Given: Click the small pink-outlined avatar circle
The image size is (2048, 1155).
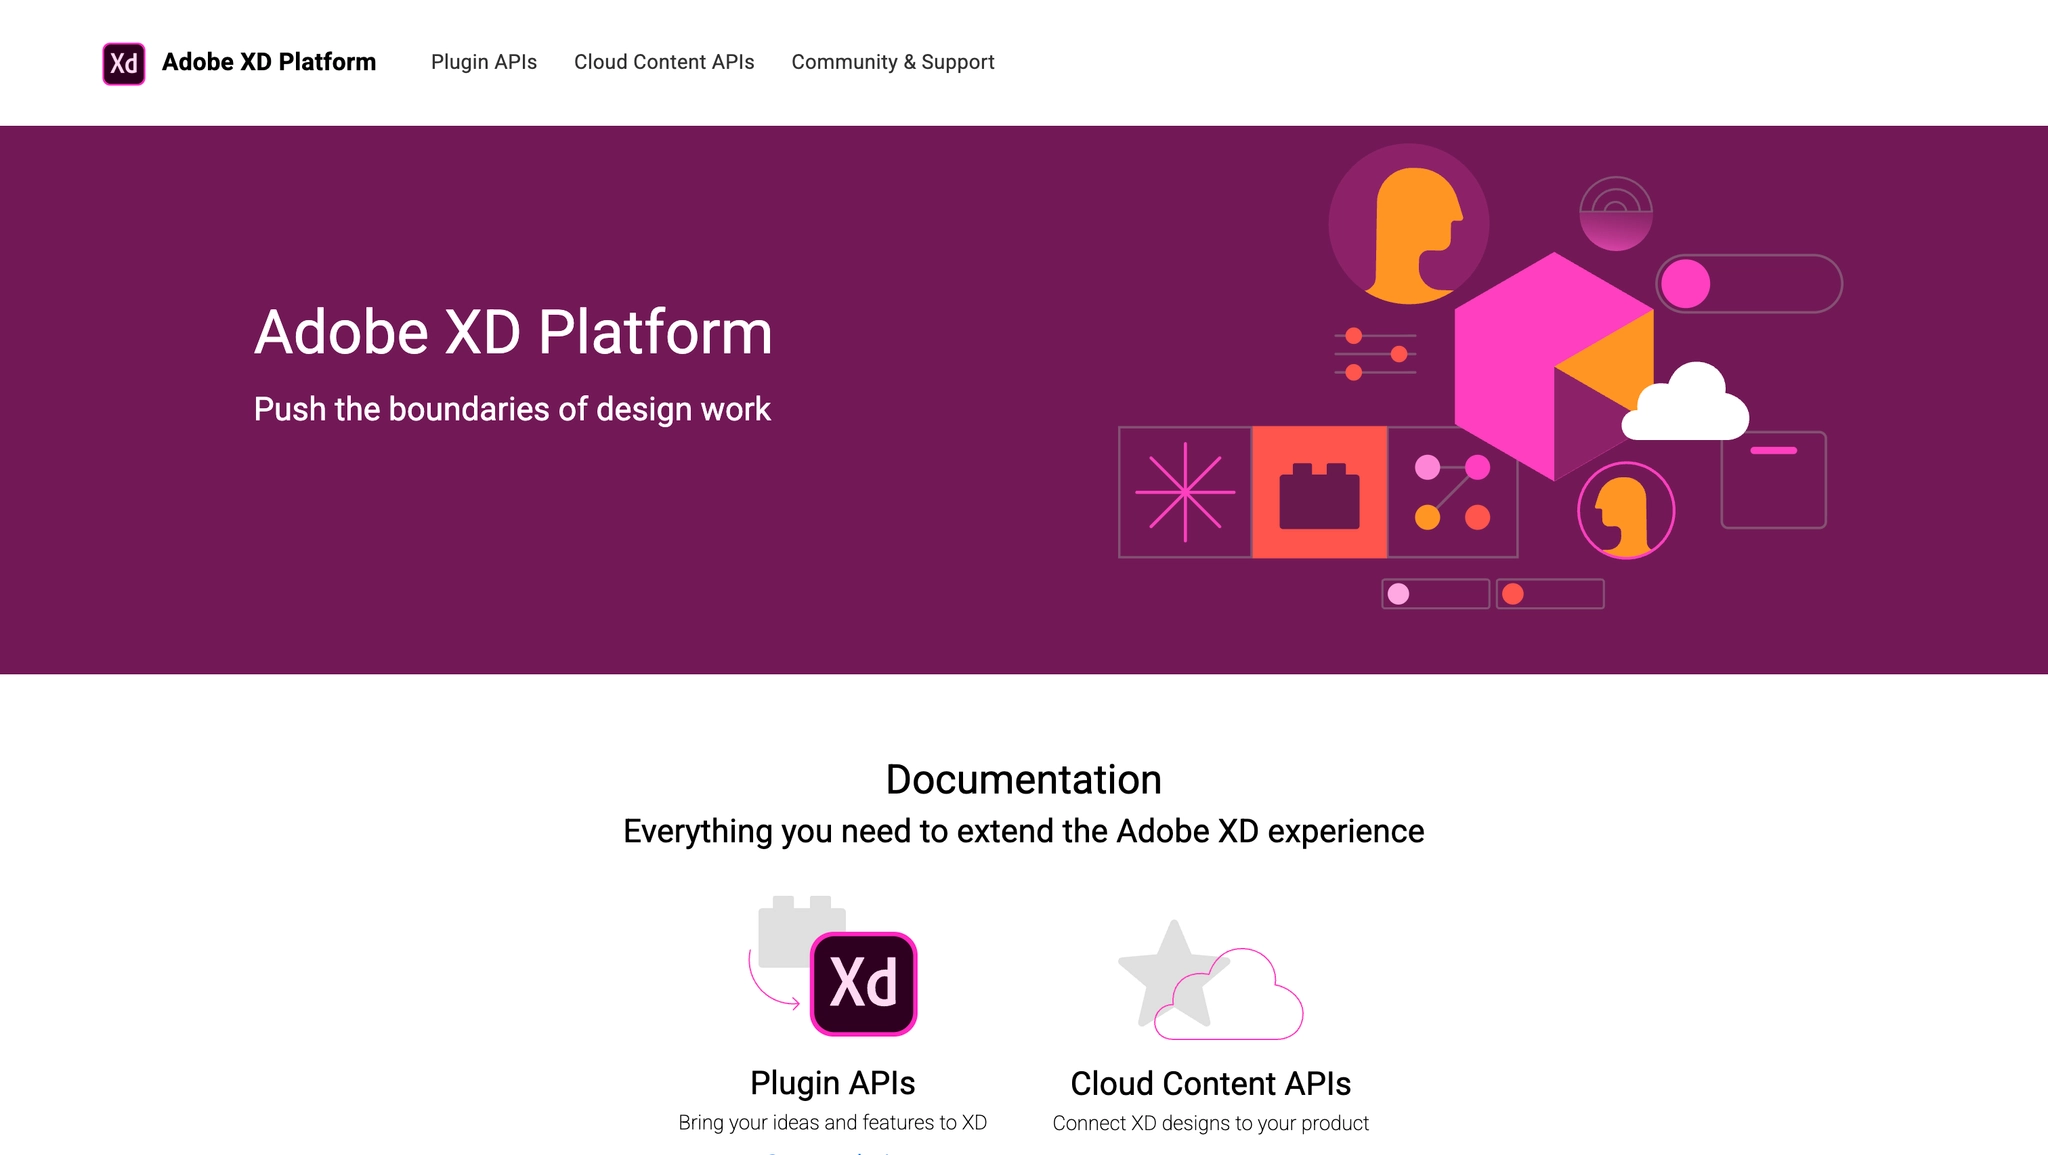Looking at the screenshot, I should coord(1625,510).
